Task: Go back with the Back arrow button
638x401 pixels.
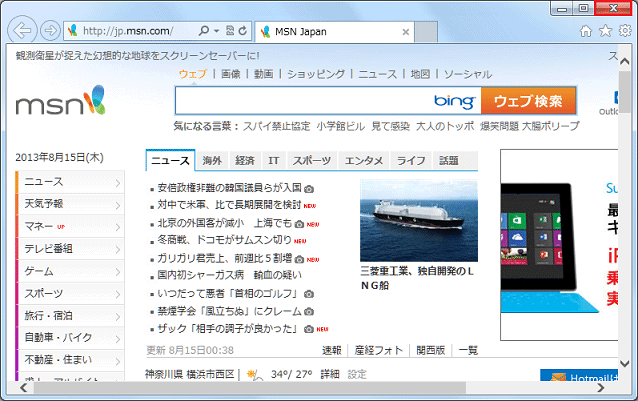Action: pos(22,30)
